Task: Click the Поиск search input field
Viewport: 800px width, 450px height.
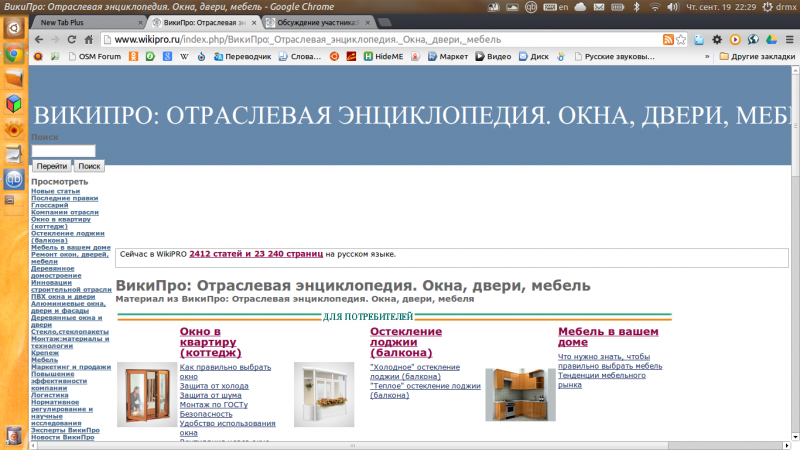Action: point(63,151)
